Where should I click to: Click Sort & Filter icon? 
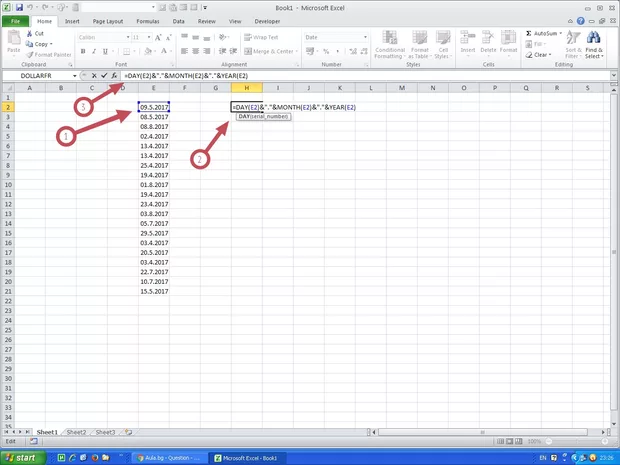pyautogui.click(x=573, y=38)
